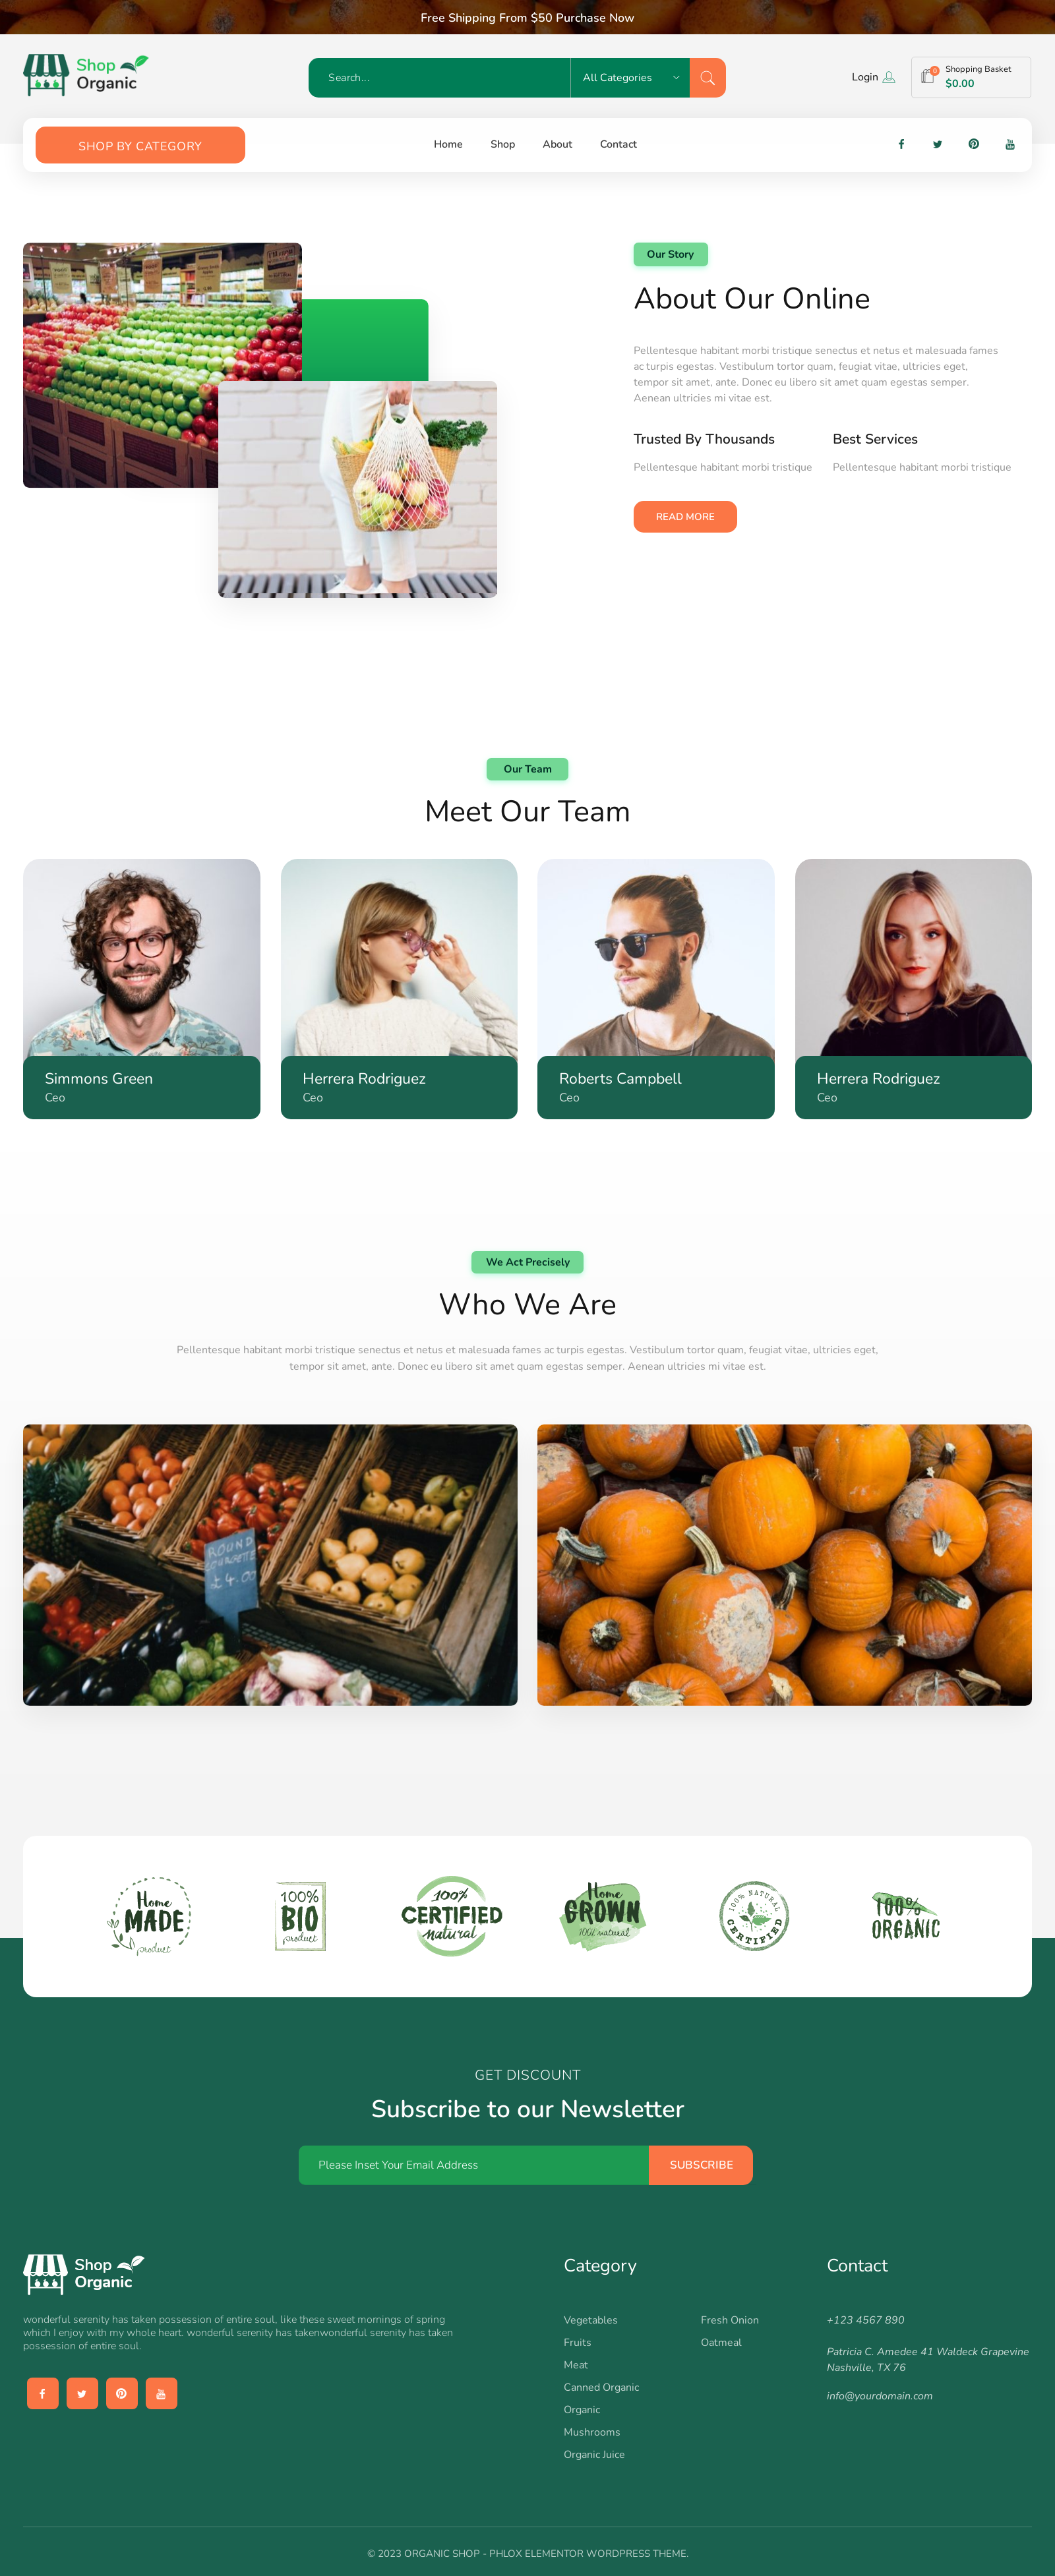
Task: Click the footer orange YouTube icon
Action: [161, 2393]
